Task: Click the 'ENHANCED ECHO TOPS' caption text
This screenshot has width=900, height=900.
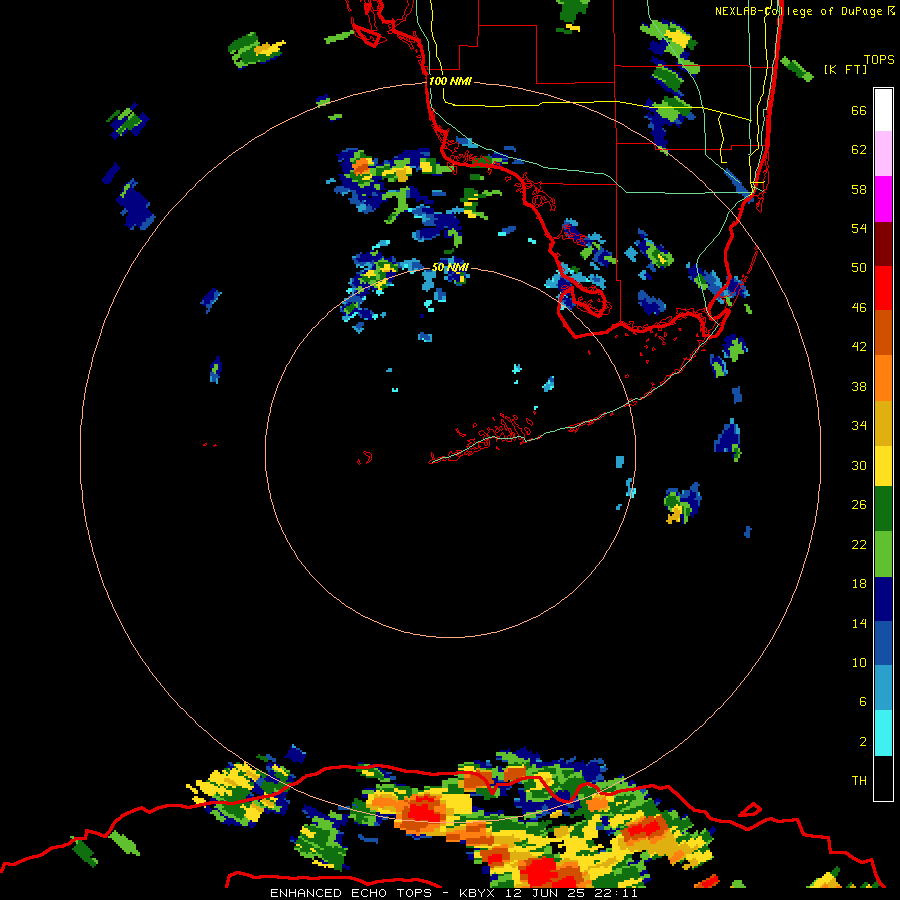Action: pyautogui.click(x=351, y=893)
